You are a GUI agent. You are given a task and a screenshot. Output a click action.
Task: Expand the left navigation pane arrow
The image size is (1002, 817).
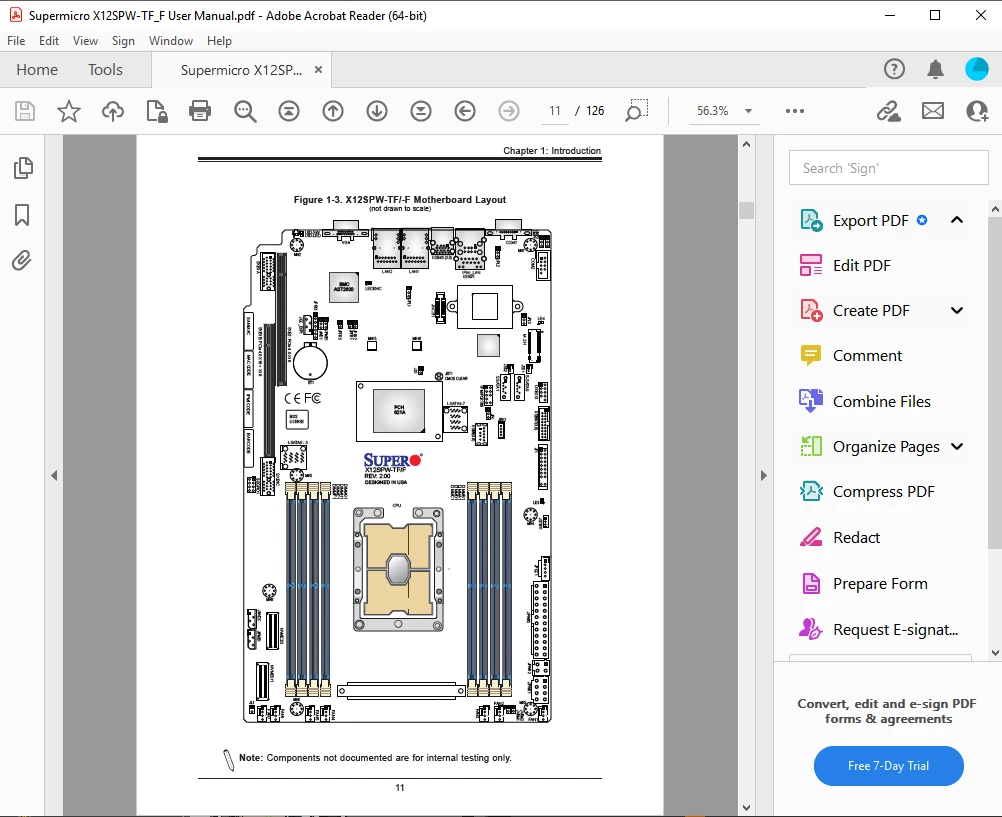[54, 476]
